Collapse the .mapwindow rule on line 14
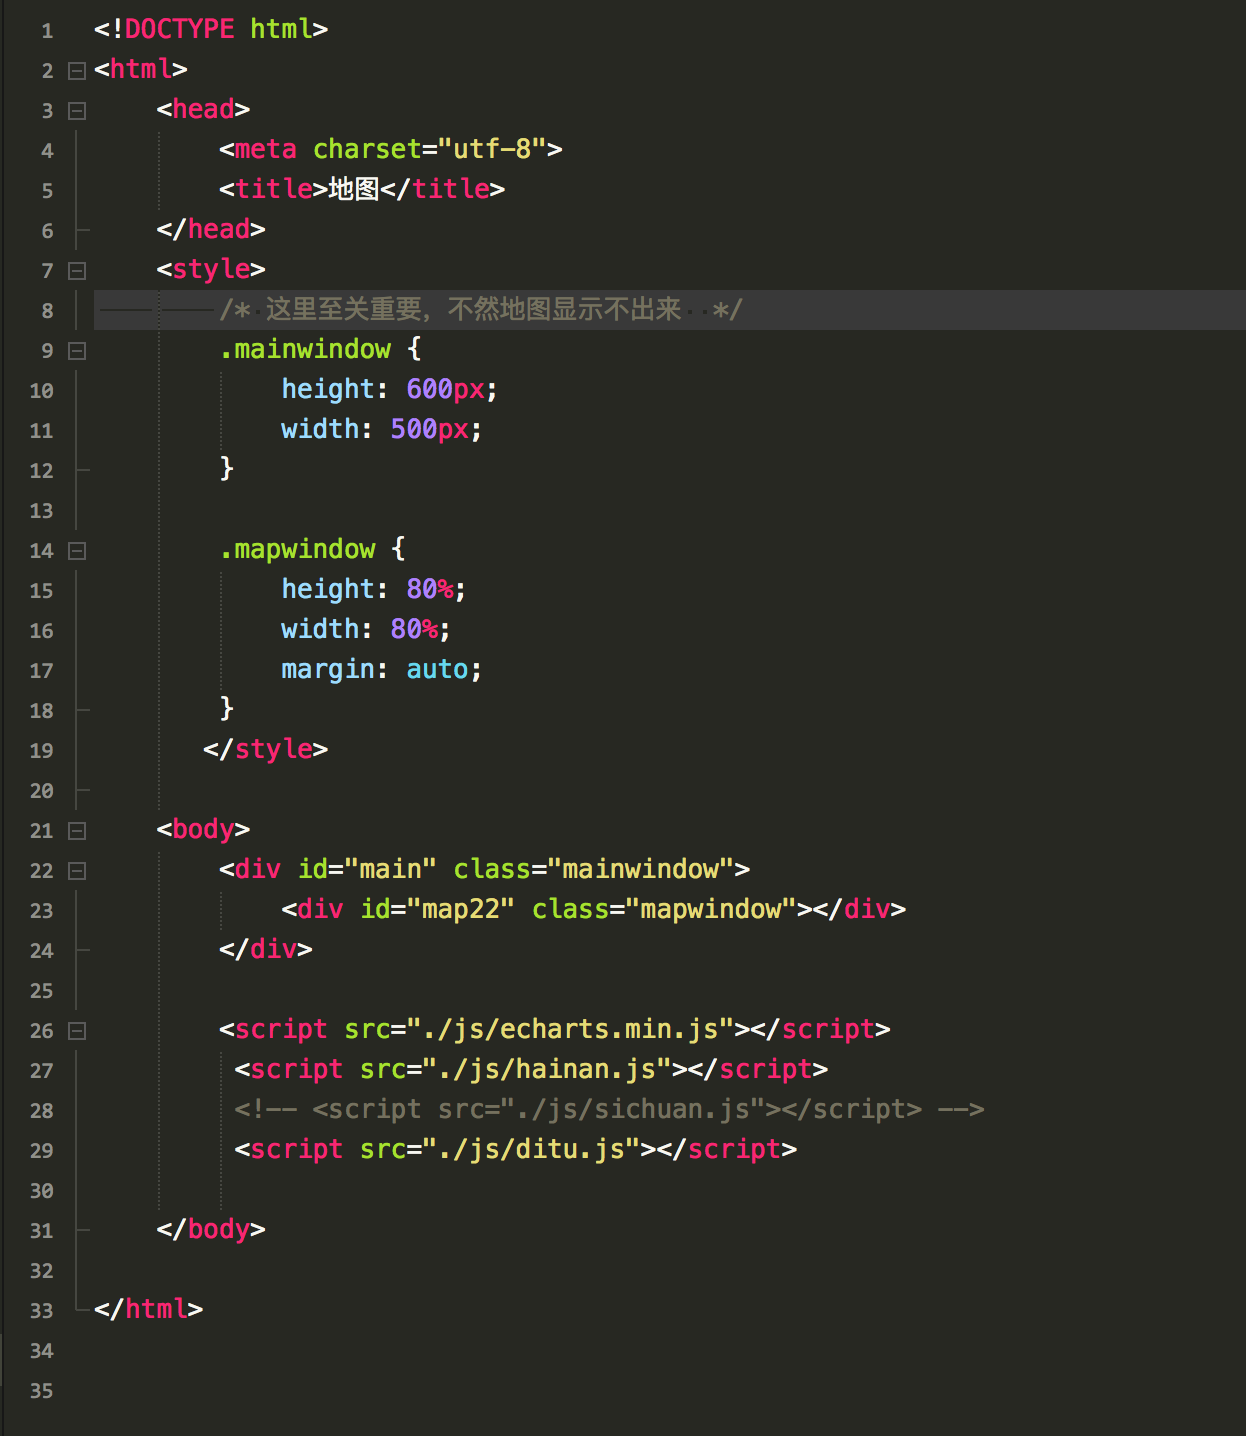The width and height of the screenshot is (1246, 1436). point(77,551)
